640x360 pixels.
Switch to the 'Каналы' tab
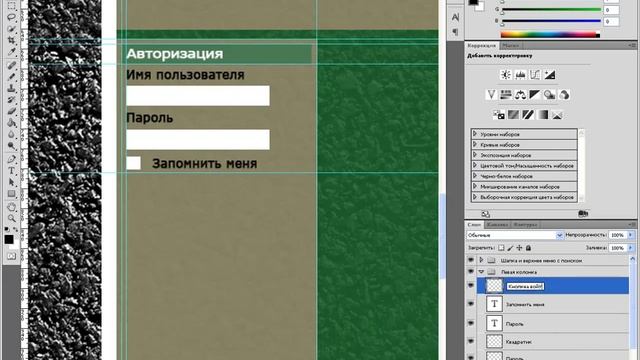tap(497, 224)
